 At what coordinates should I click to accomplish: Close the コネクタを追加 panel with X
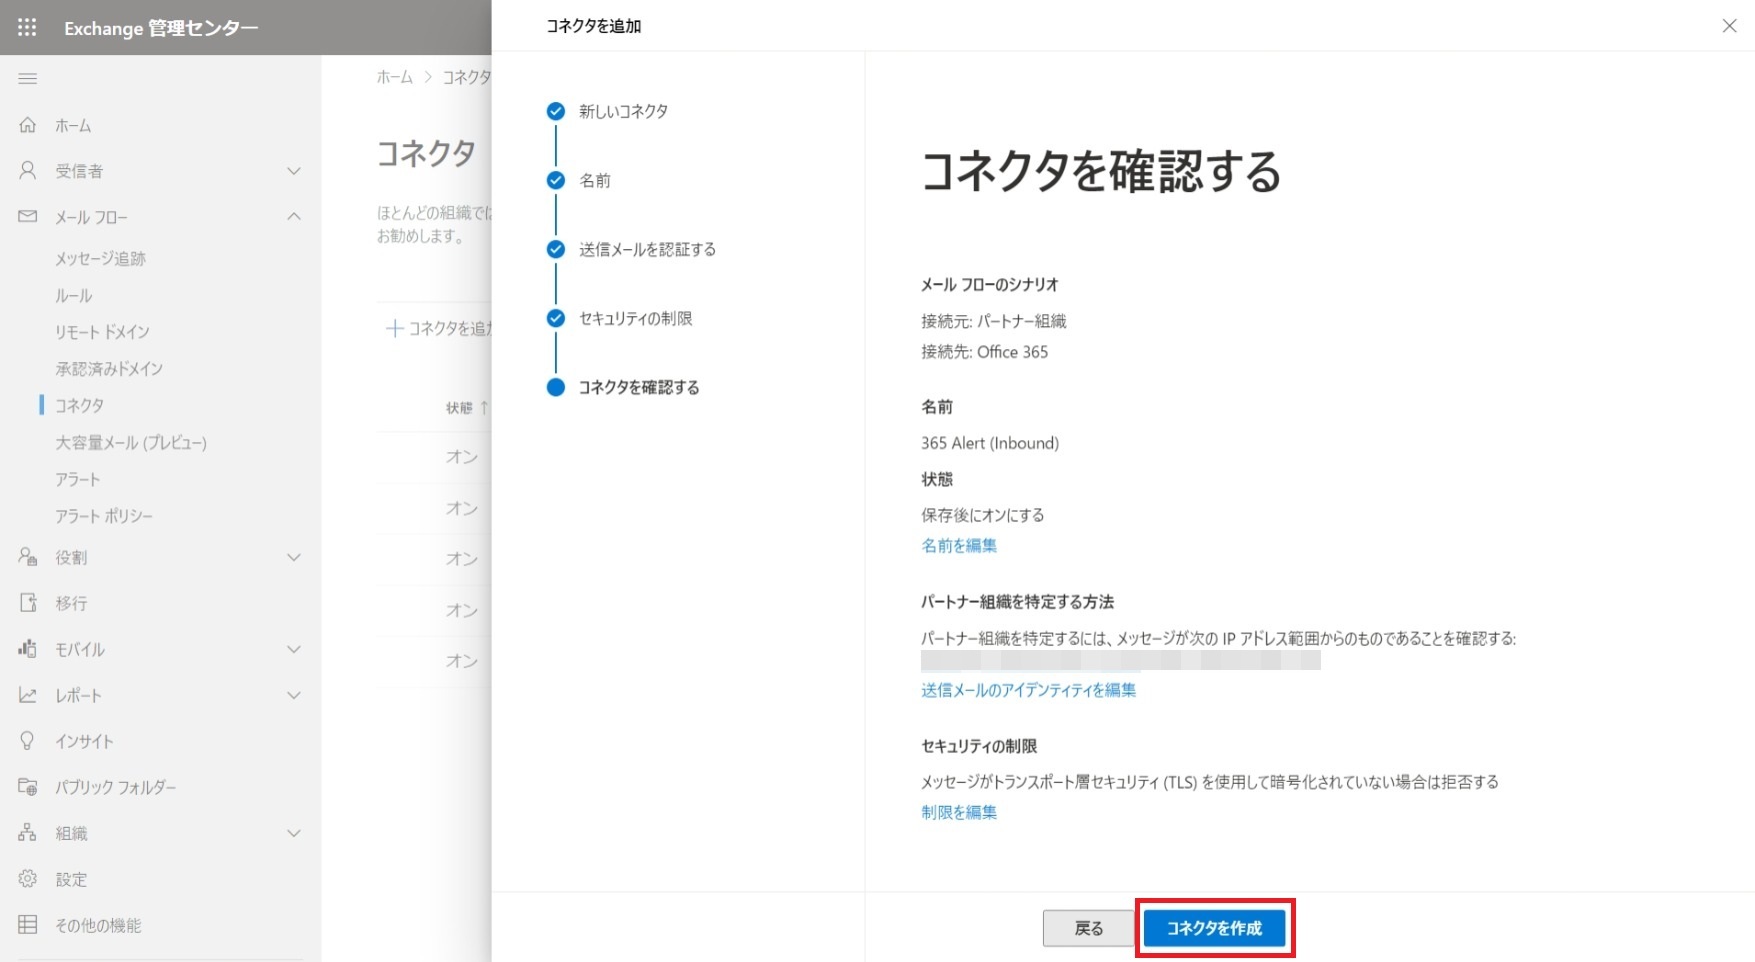click(x=1729, y=26)
